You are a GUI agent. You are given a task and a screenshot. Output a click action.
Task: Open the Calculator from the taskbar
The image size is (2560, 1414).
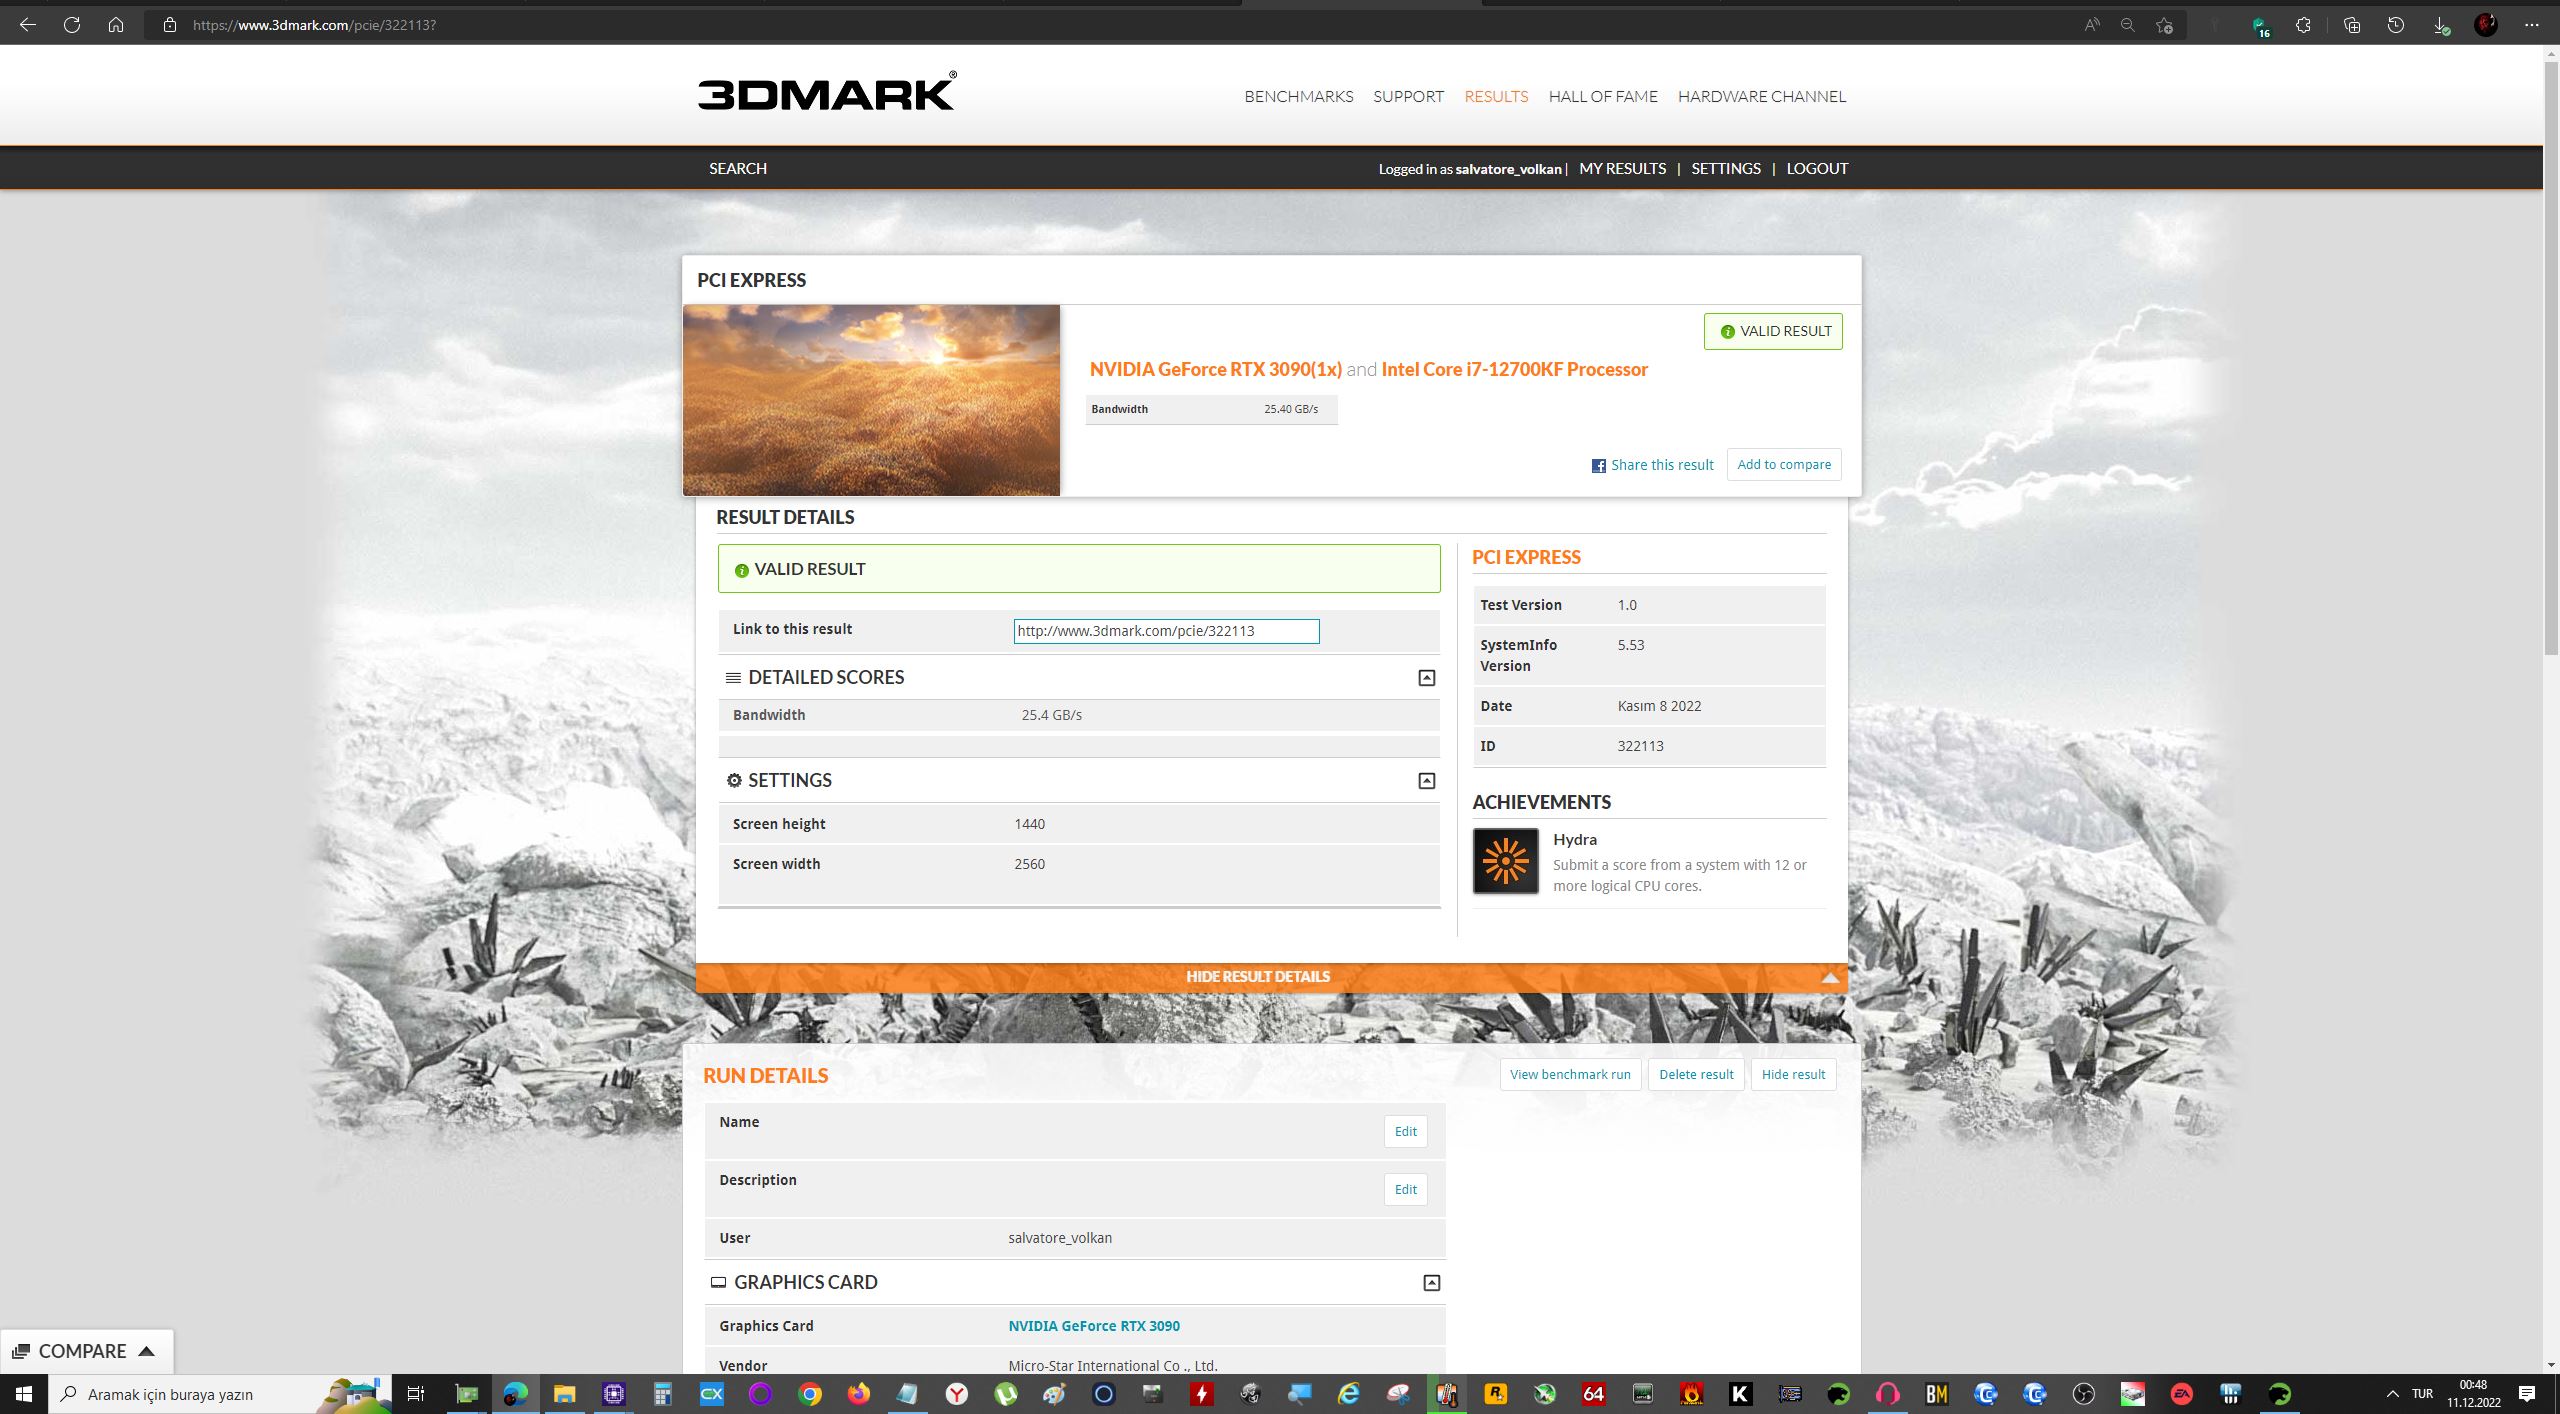click(x=662, y=1394)
